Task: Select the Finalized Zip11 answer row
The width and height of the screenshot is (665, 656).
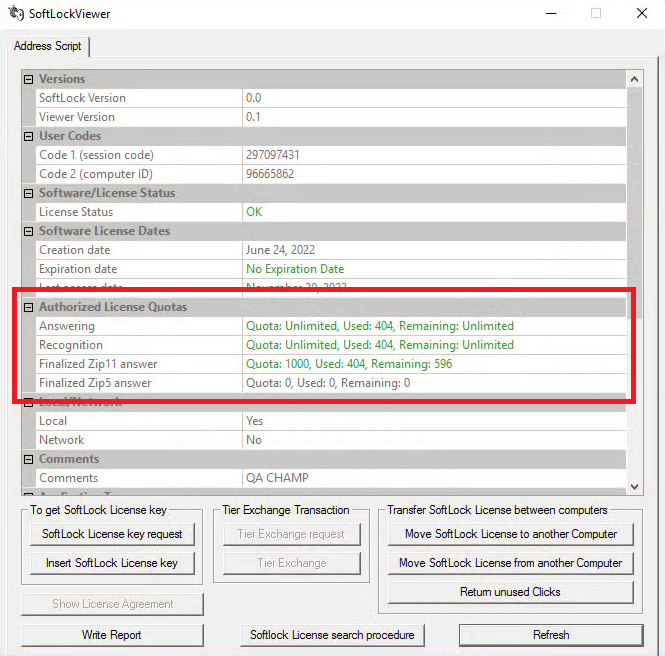Action: tap(331, 364)
